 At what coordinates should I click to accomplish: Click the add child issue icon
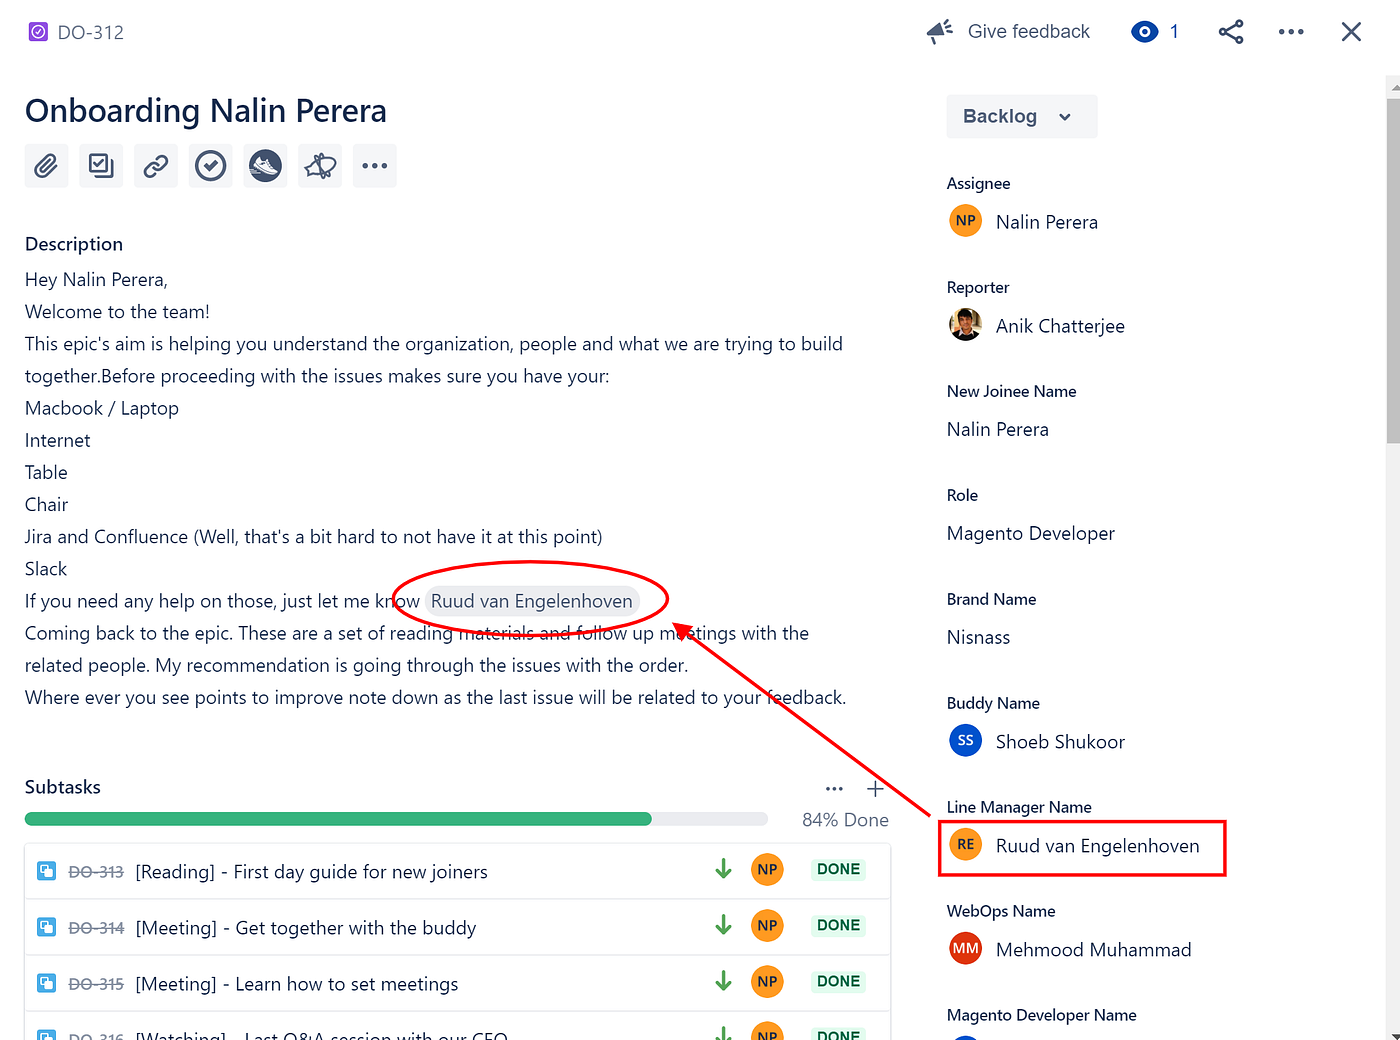pyautogui.click(x=101, y=165)
